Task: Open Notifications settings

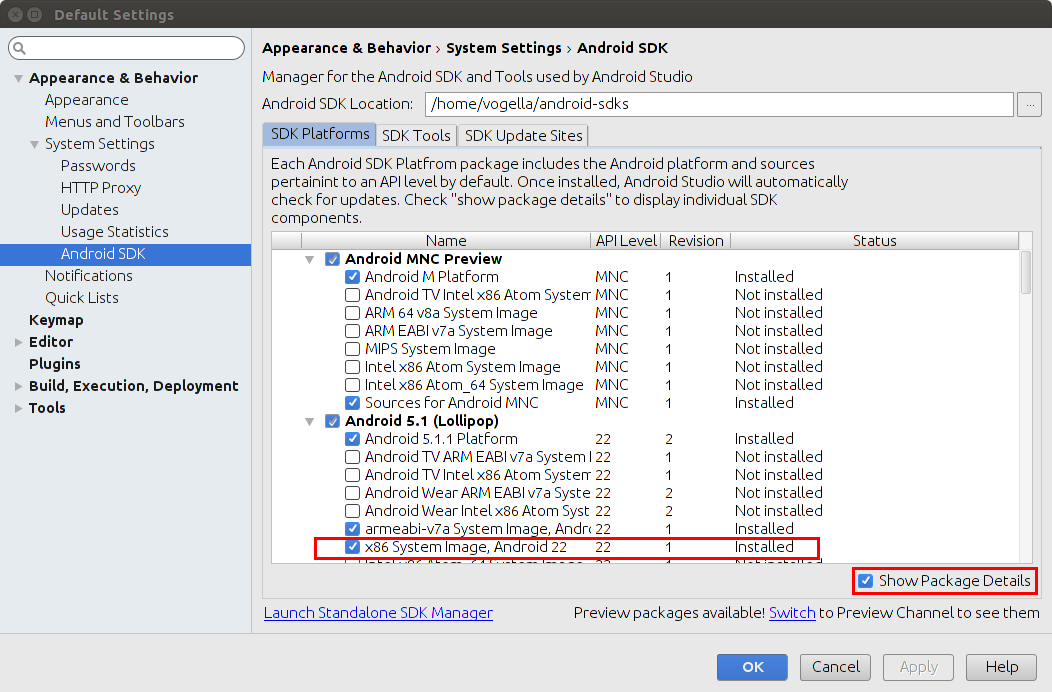Action: point(89,276)
